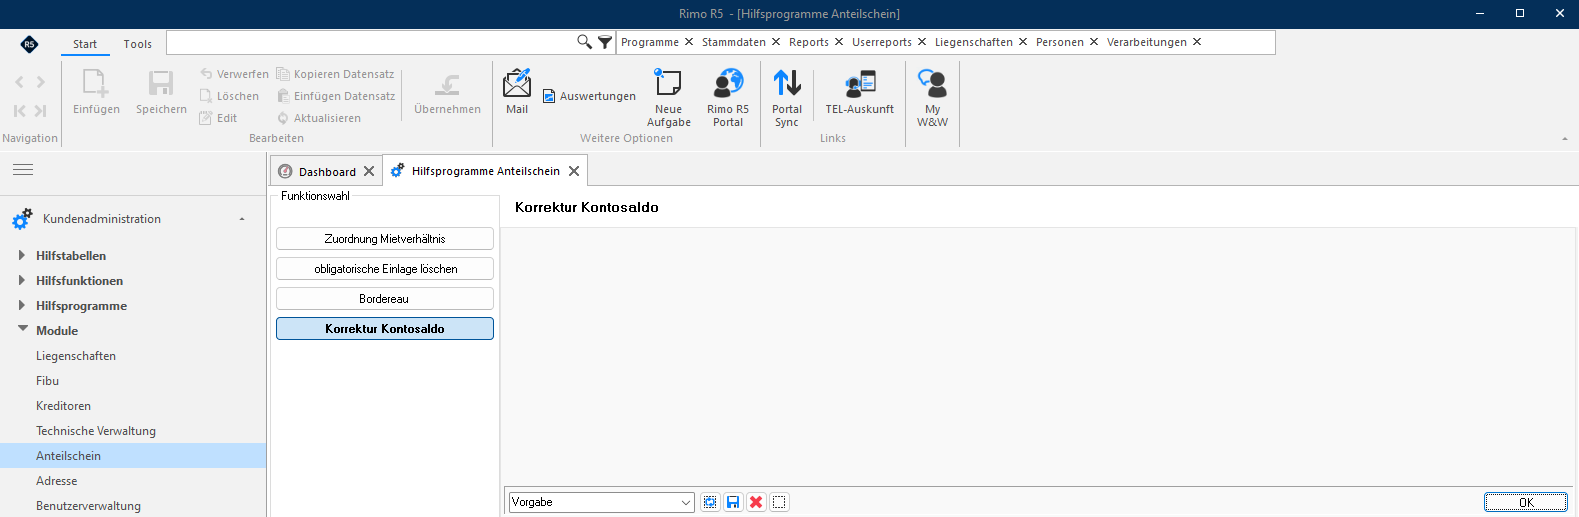
Task: Click the Speichern ribbon icon
Action: 161,91
